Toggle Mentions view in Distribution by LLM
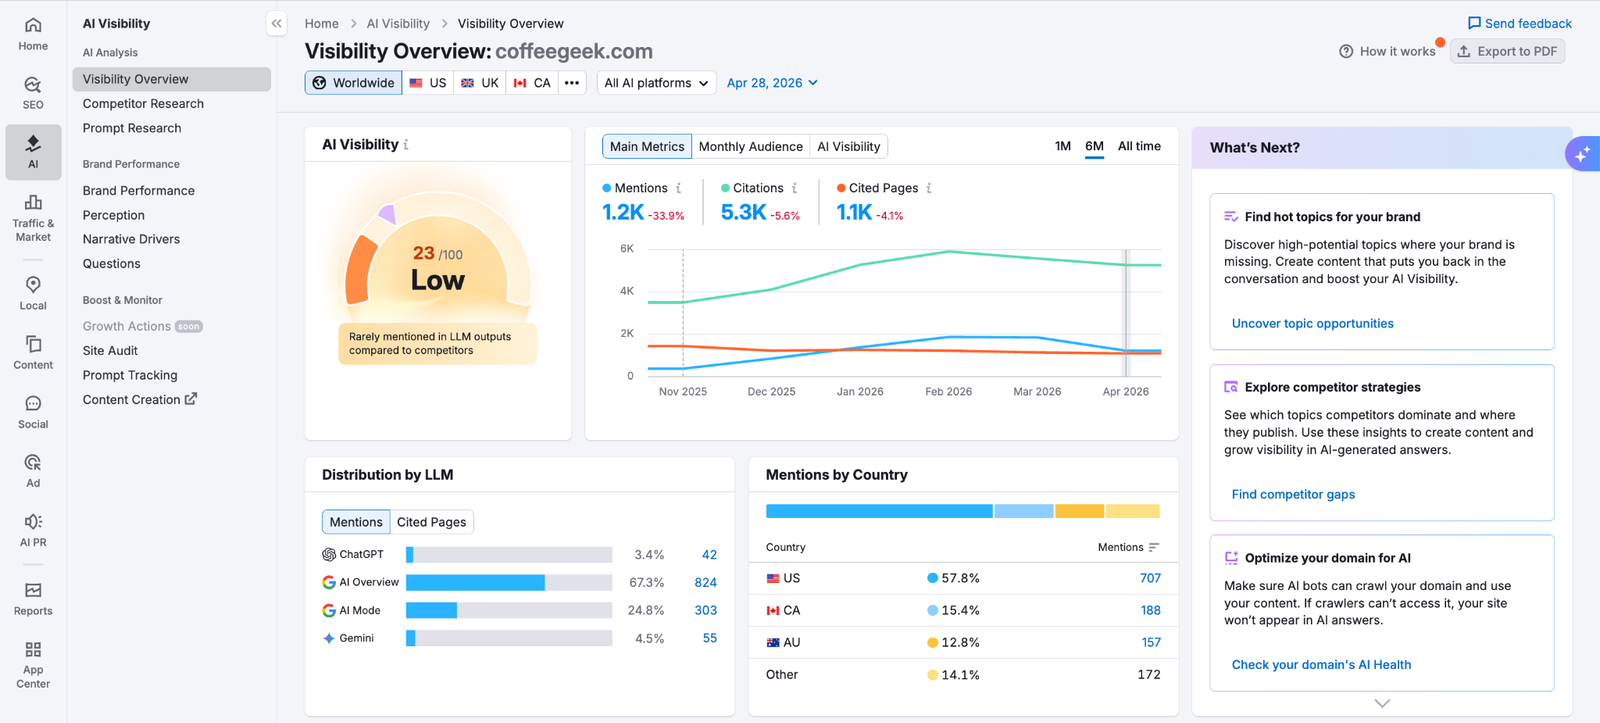 [356, 522]
